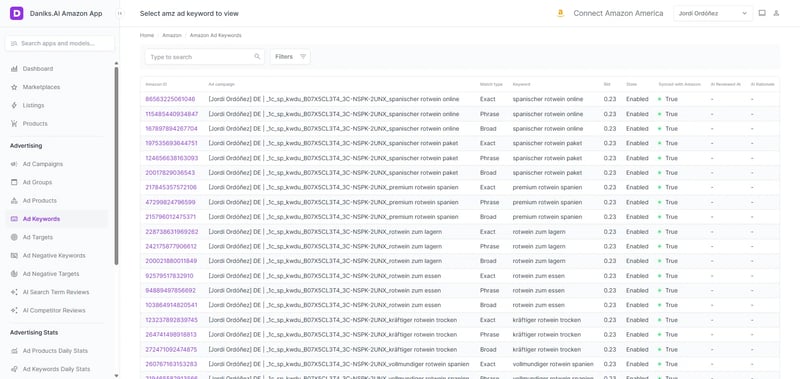Click the Advertising Stats section heading

point(34,333)
